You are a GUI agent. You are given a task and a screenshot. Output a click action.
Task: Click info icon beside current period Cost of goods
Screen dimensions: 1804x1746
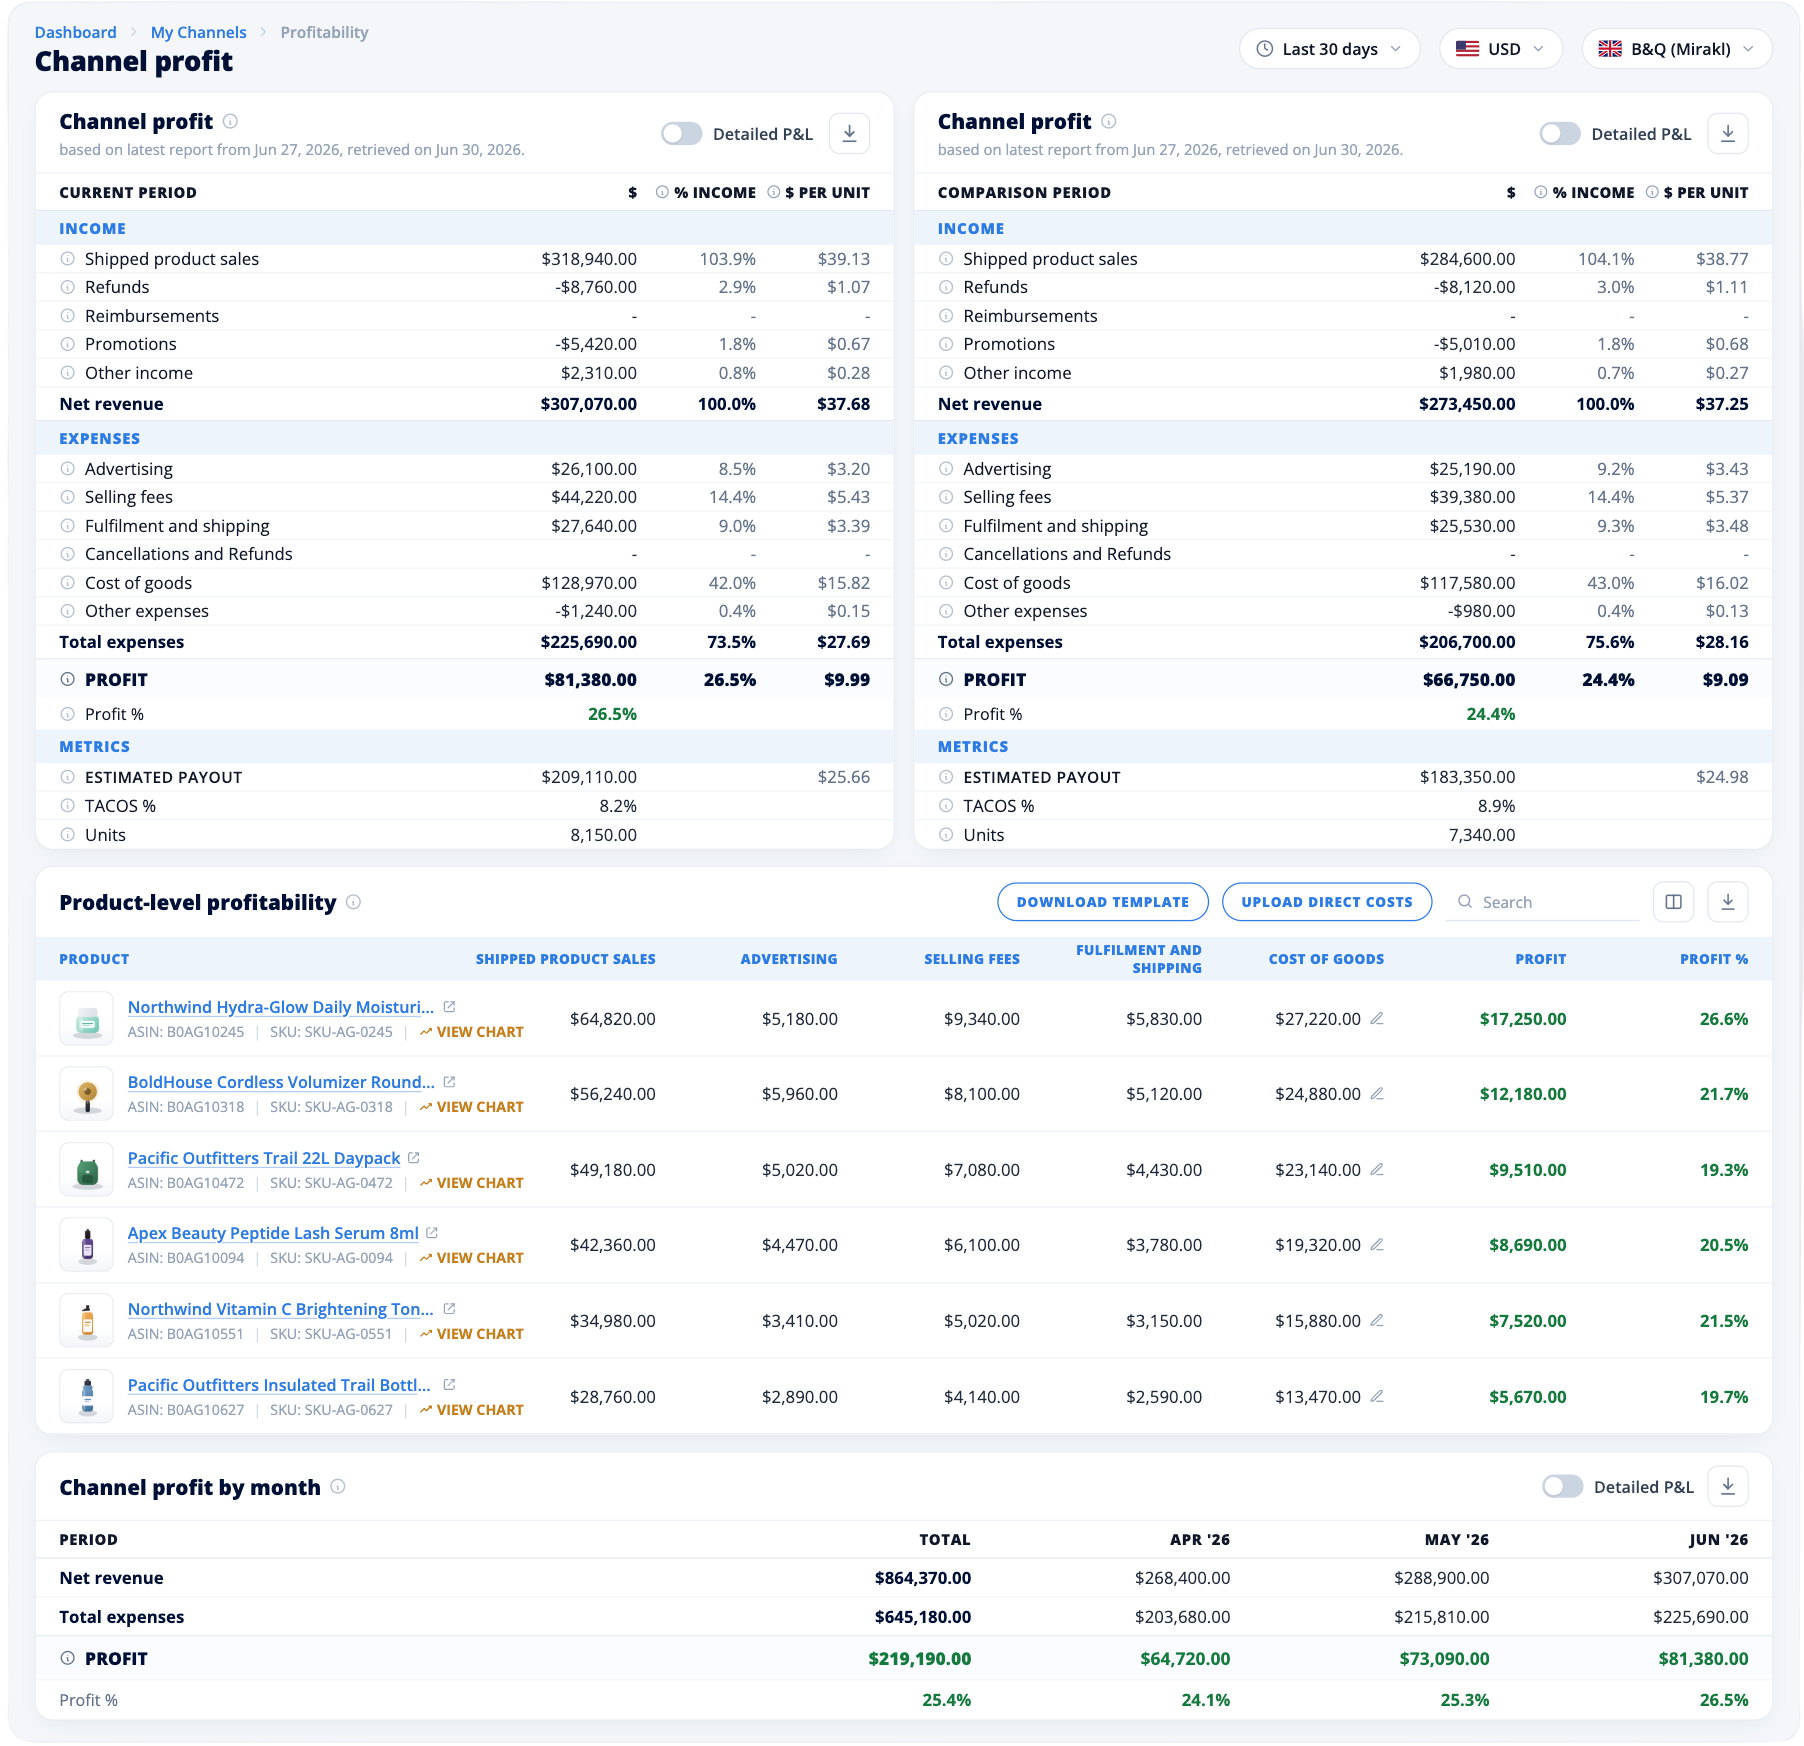[67, 583]
